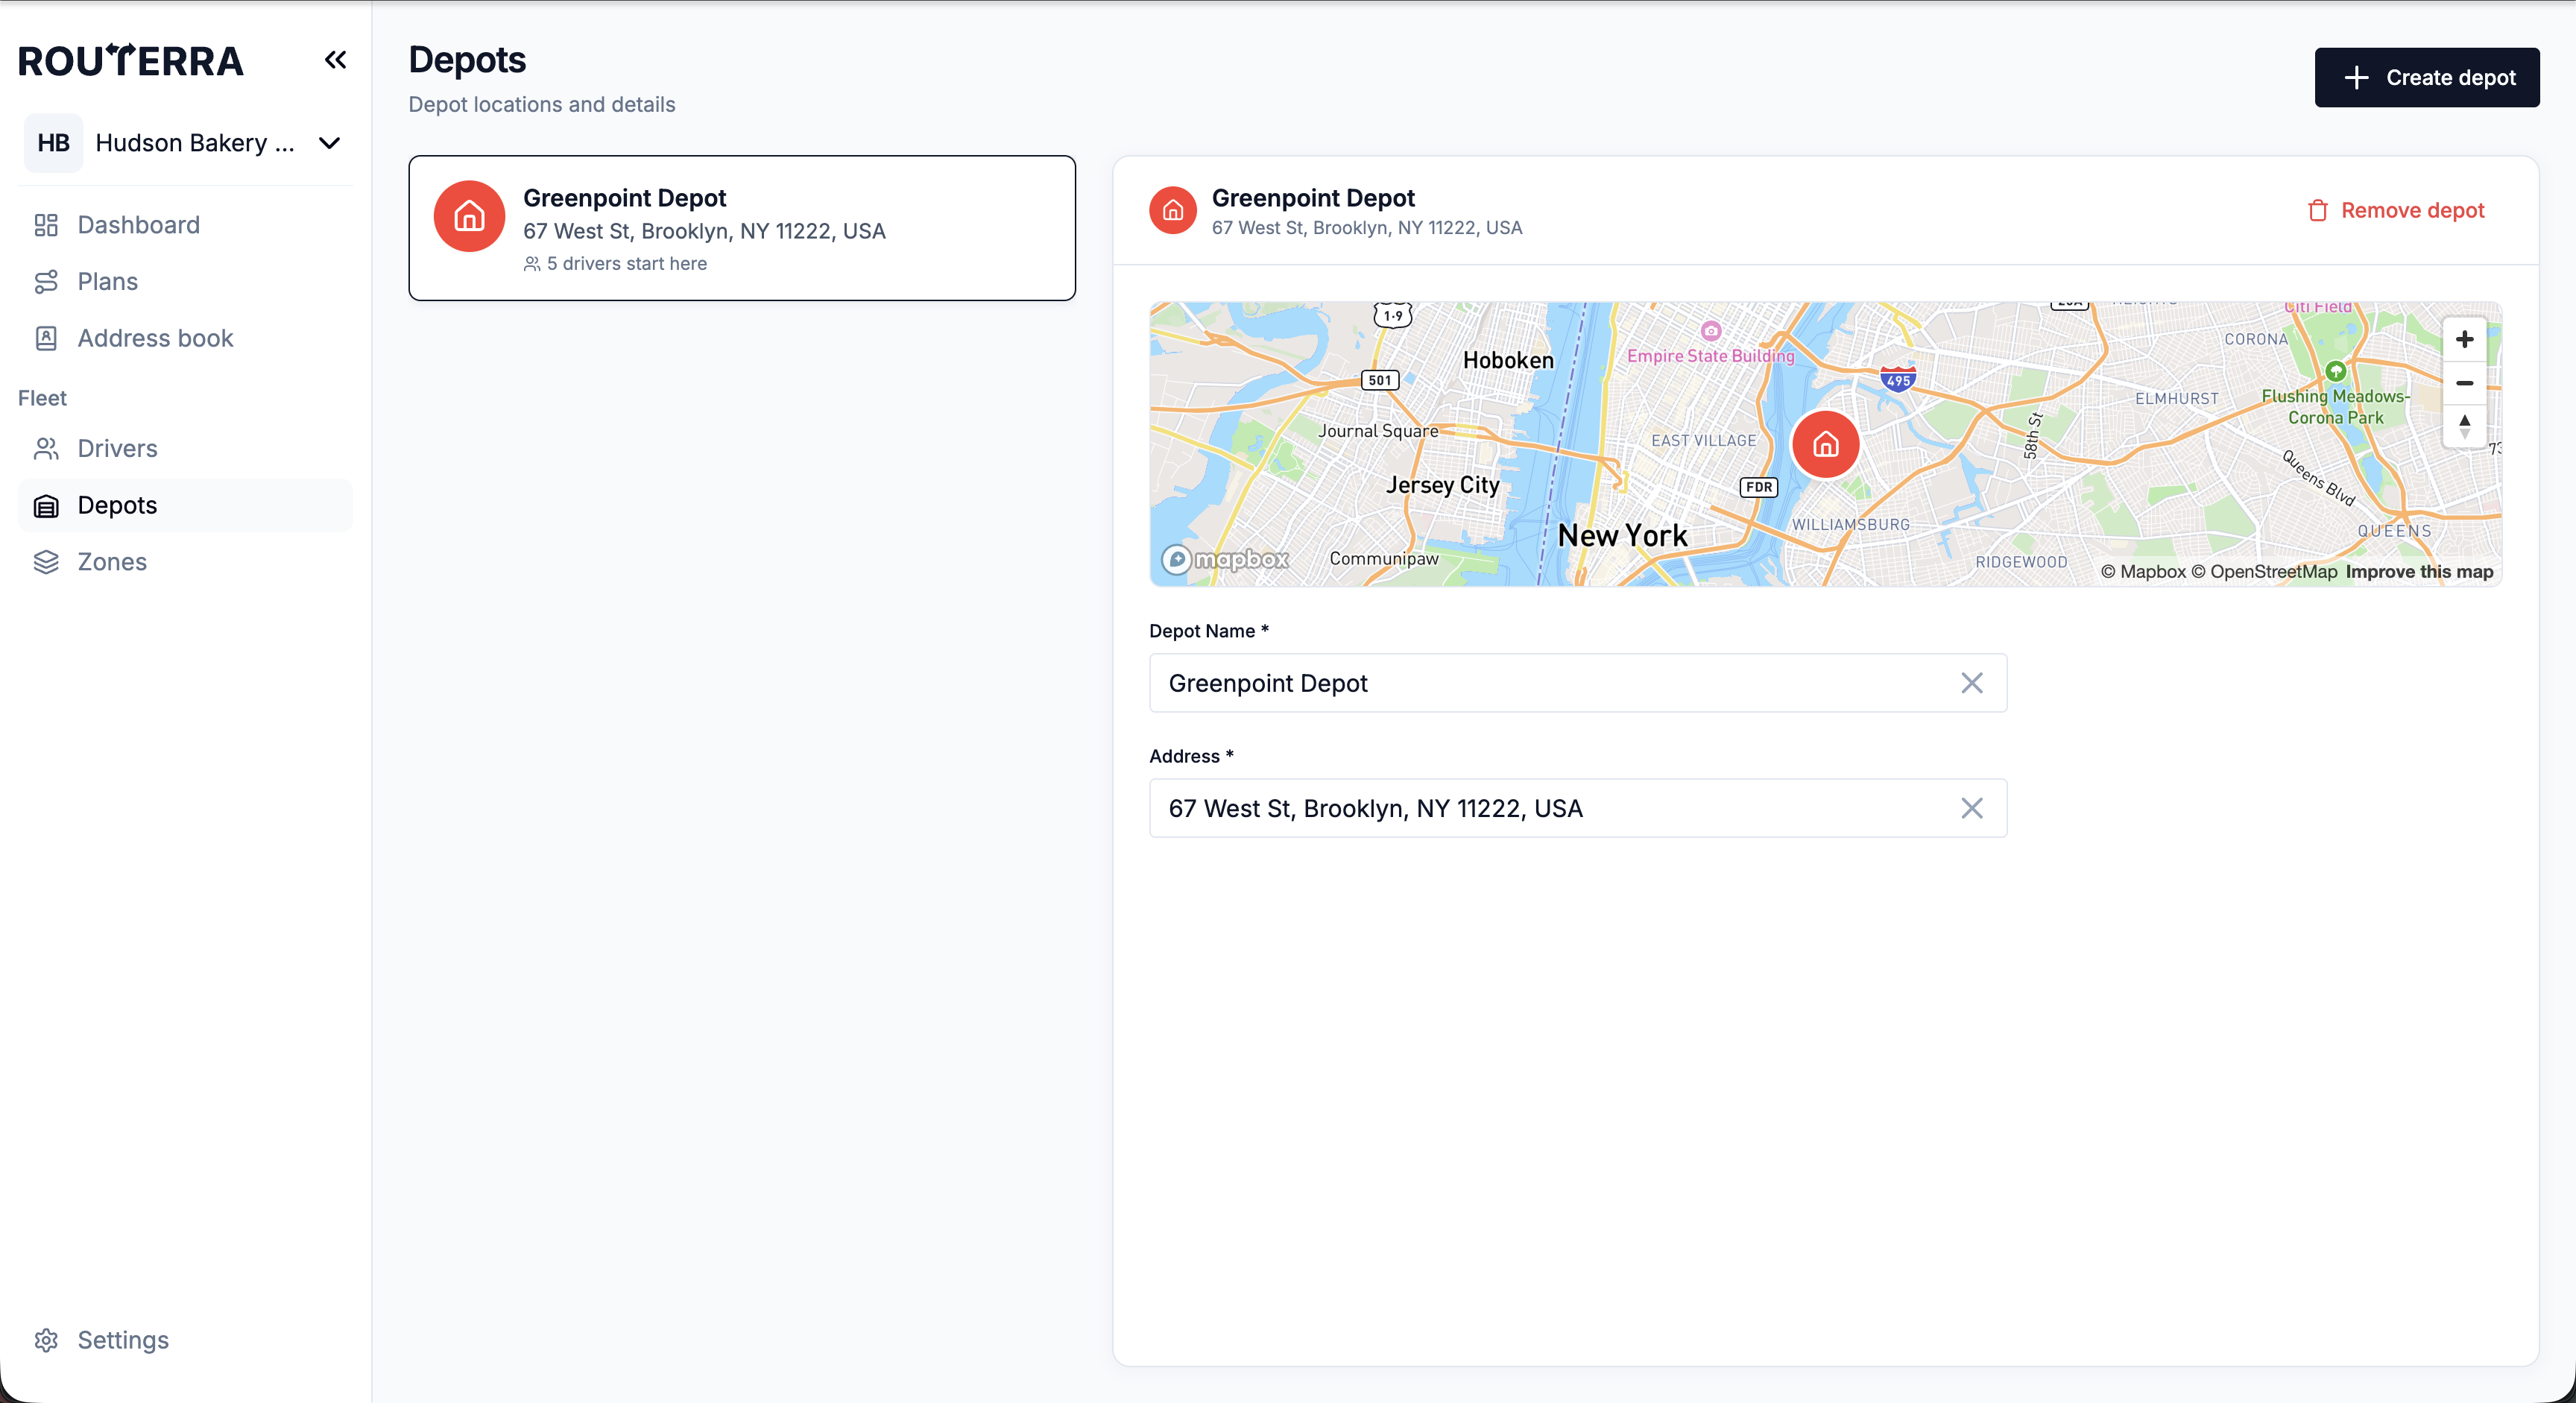
Task: Reset map bearing with compass icon
Action: (x=2464, y=426)
